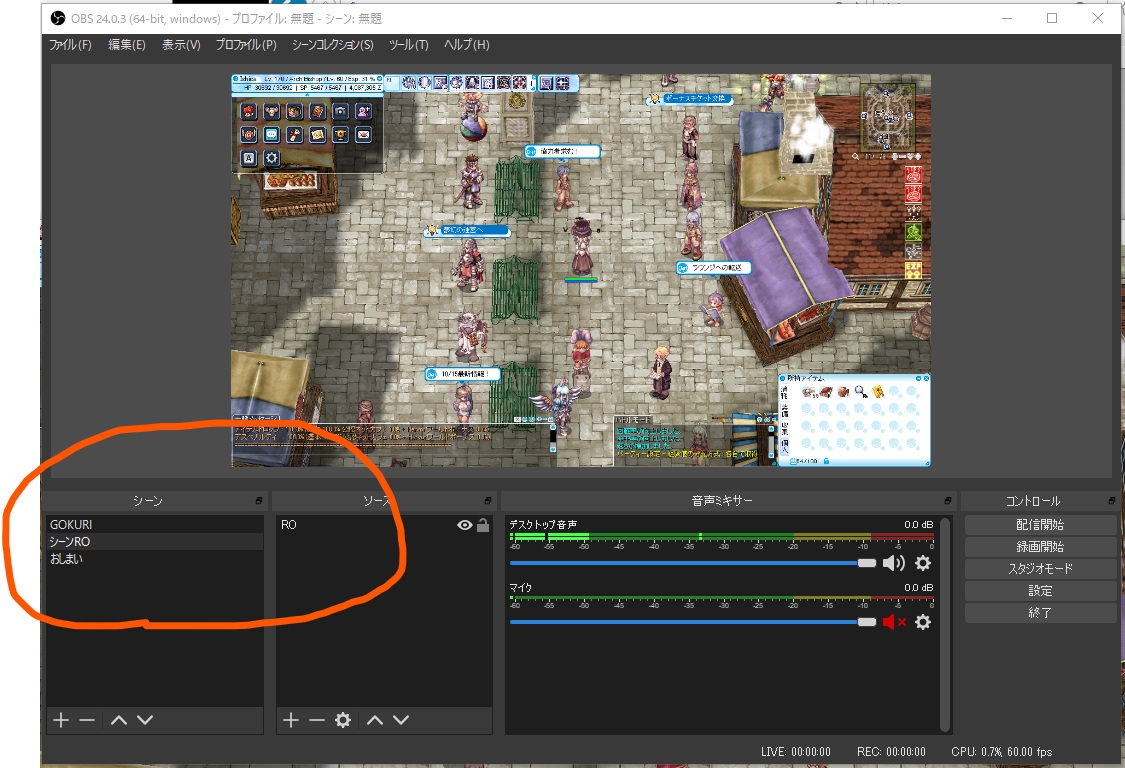This screenshot has height=768, width=1125.
Task: Add a new scene with the plus icon in the シーン panel
Action: click(61, 720)
